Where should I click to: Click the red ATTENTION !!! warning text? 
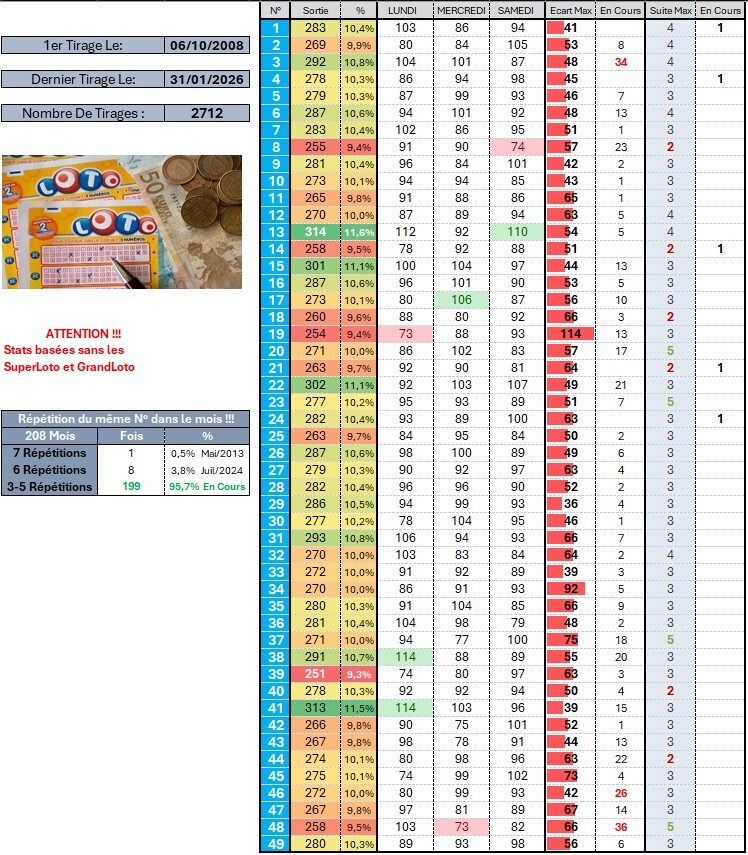click(x=86, y=334)
